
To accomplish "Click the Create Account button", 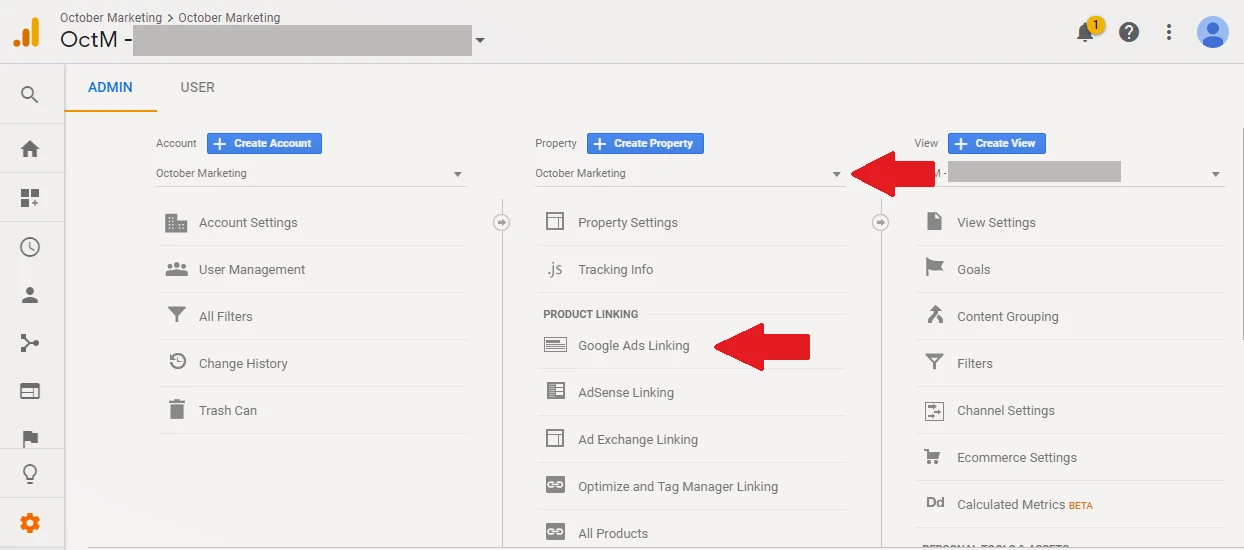I will pyautogui.click(x=264, y=143).
